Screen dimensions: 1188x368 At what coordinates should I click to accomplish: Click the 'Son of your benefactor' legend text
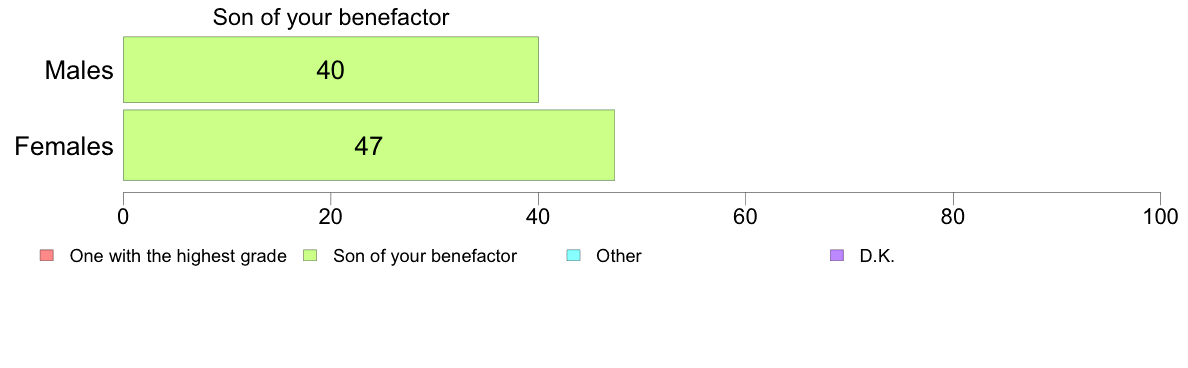425,256
